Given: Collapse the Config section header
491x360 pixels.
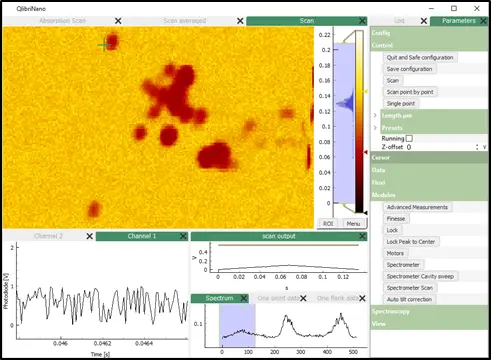Looking at the screenshot, I should [x=429, y=33].
